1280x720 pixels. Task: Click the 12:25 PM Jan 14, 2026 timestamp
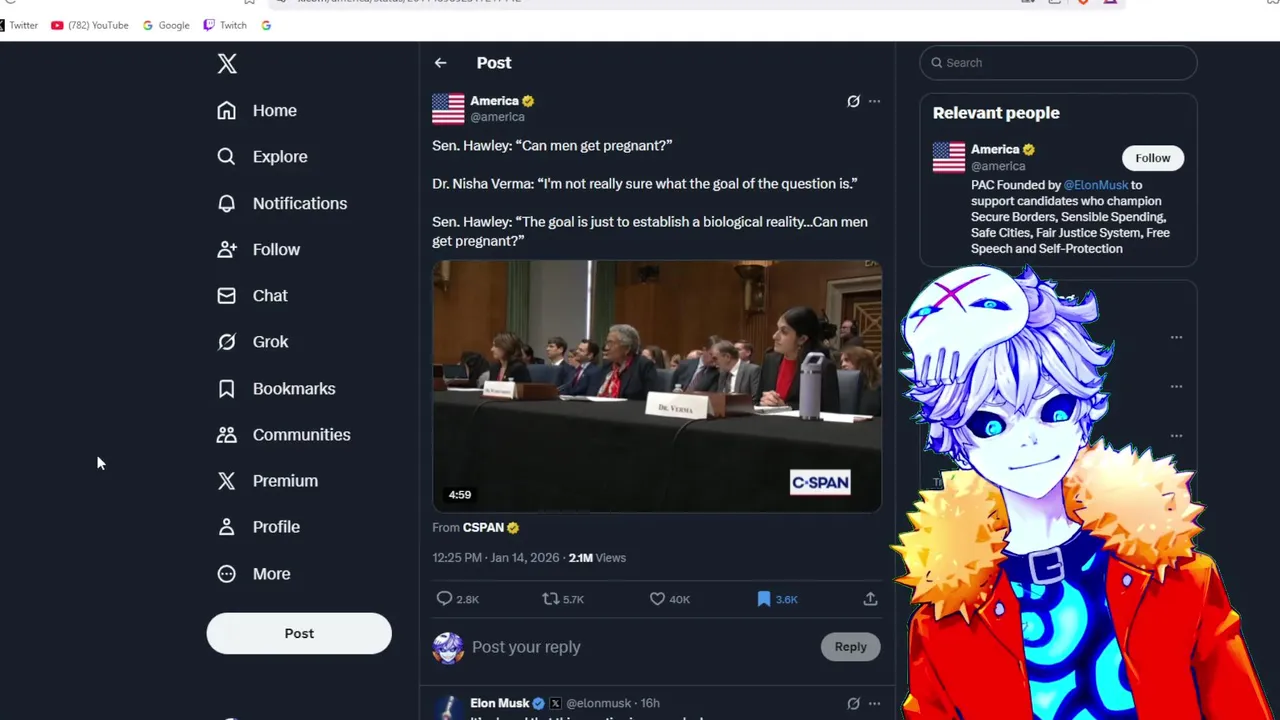(496, 558)
